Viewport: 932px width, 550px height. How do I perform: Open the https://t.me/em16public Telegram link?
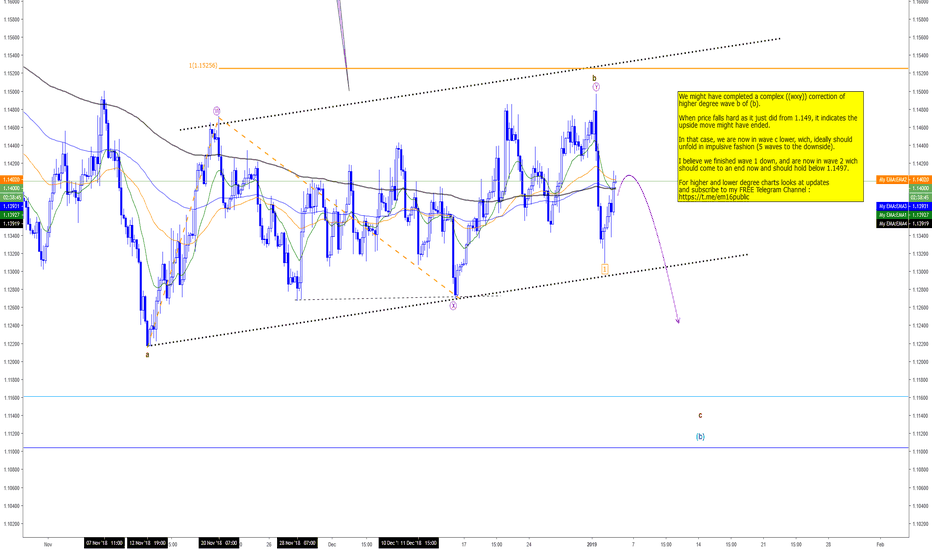[714, 197]
